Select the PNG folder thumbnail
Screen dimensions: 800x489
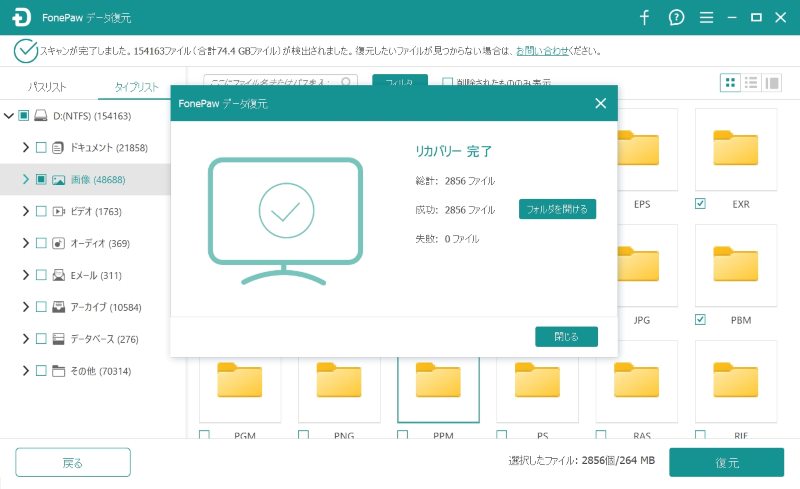339,389
